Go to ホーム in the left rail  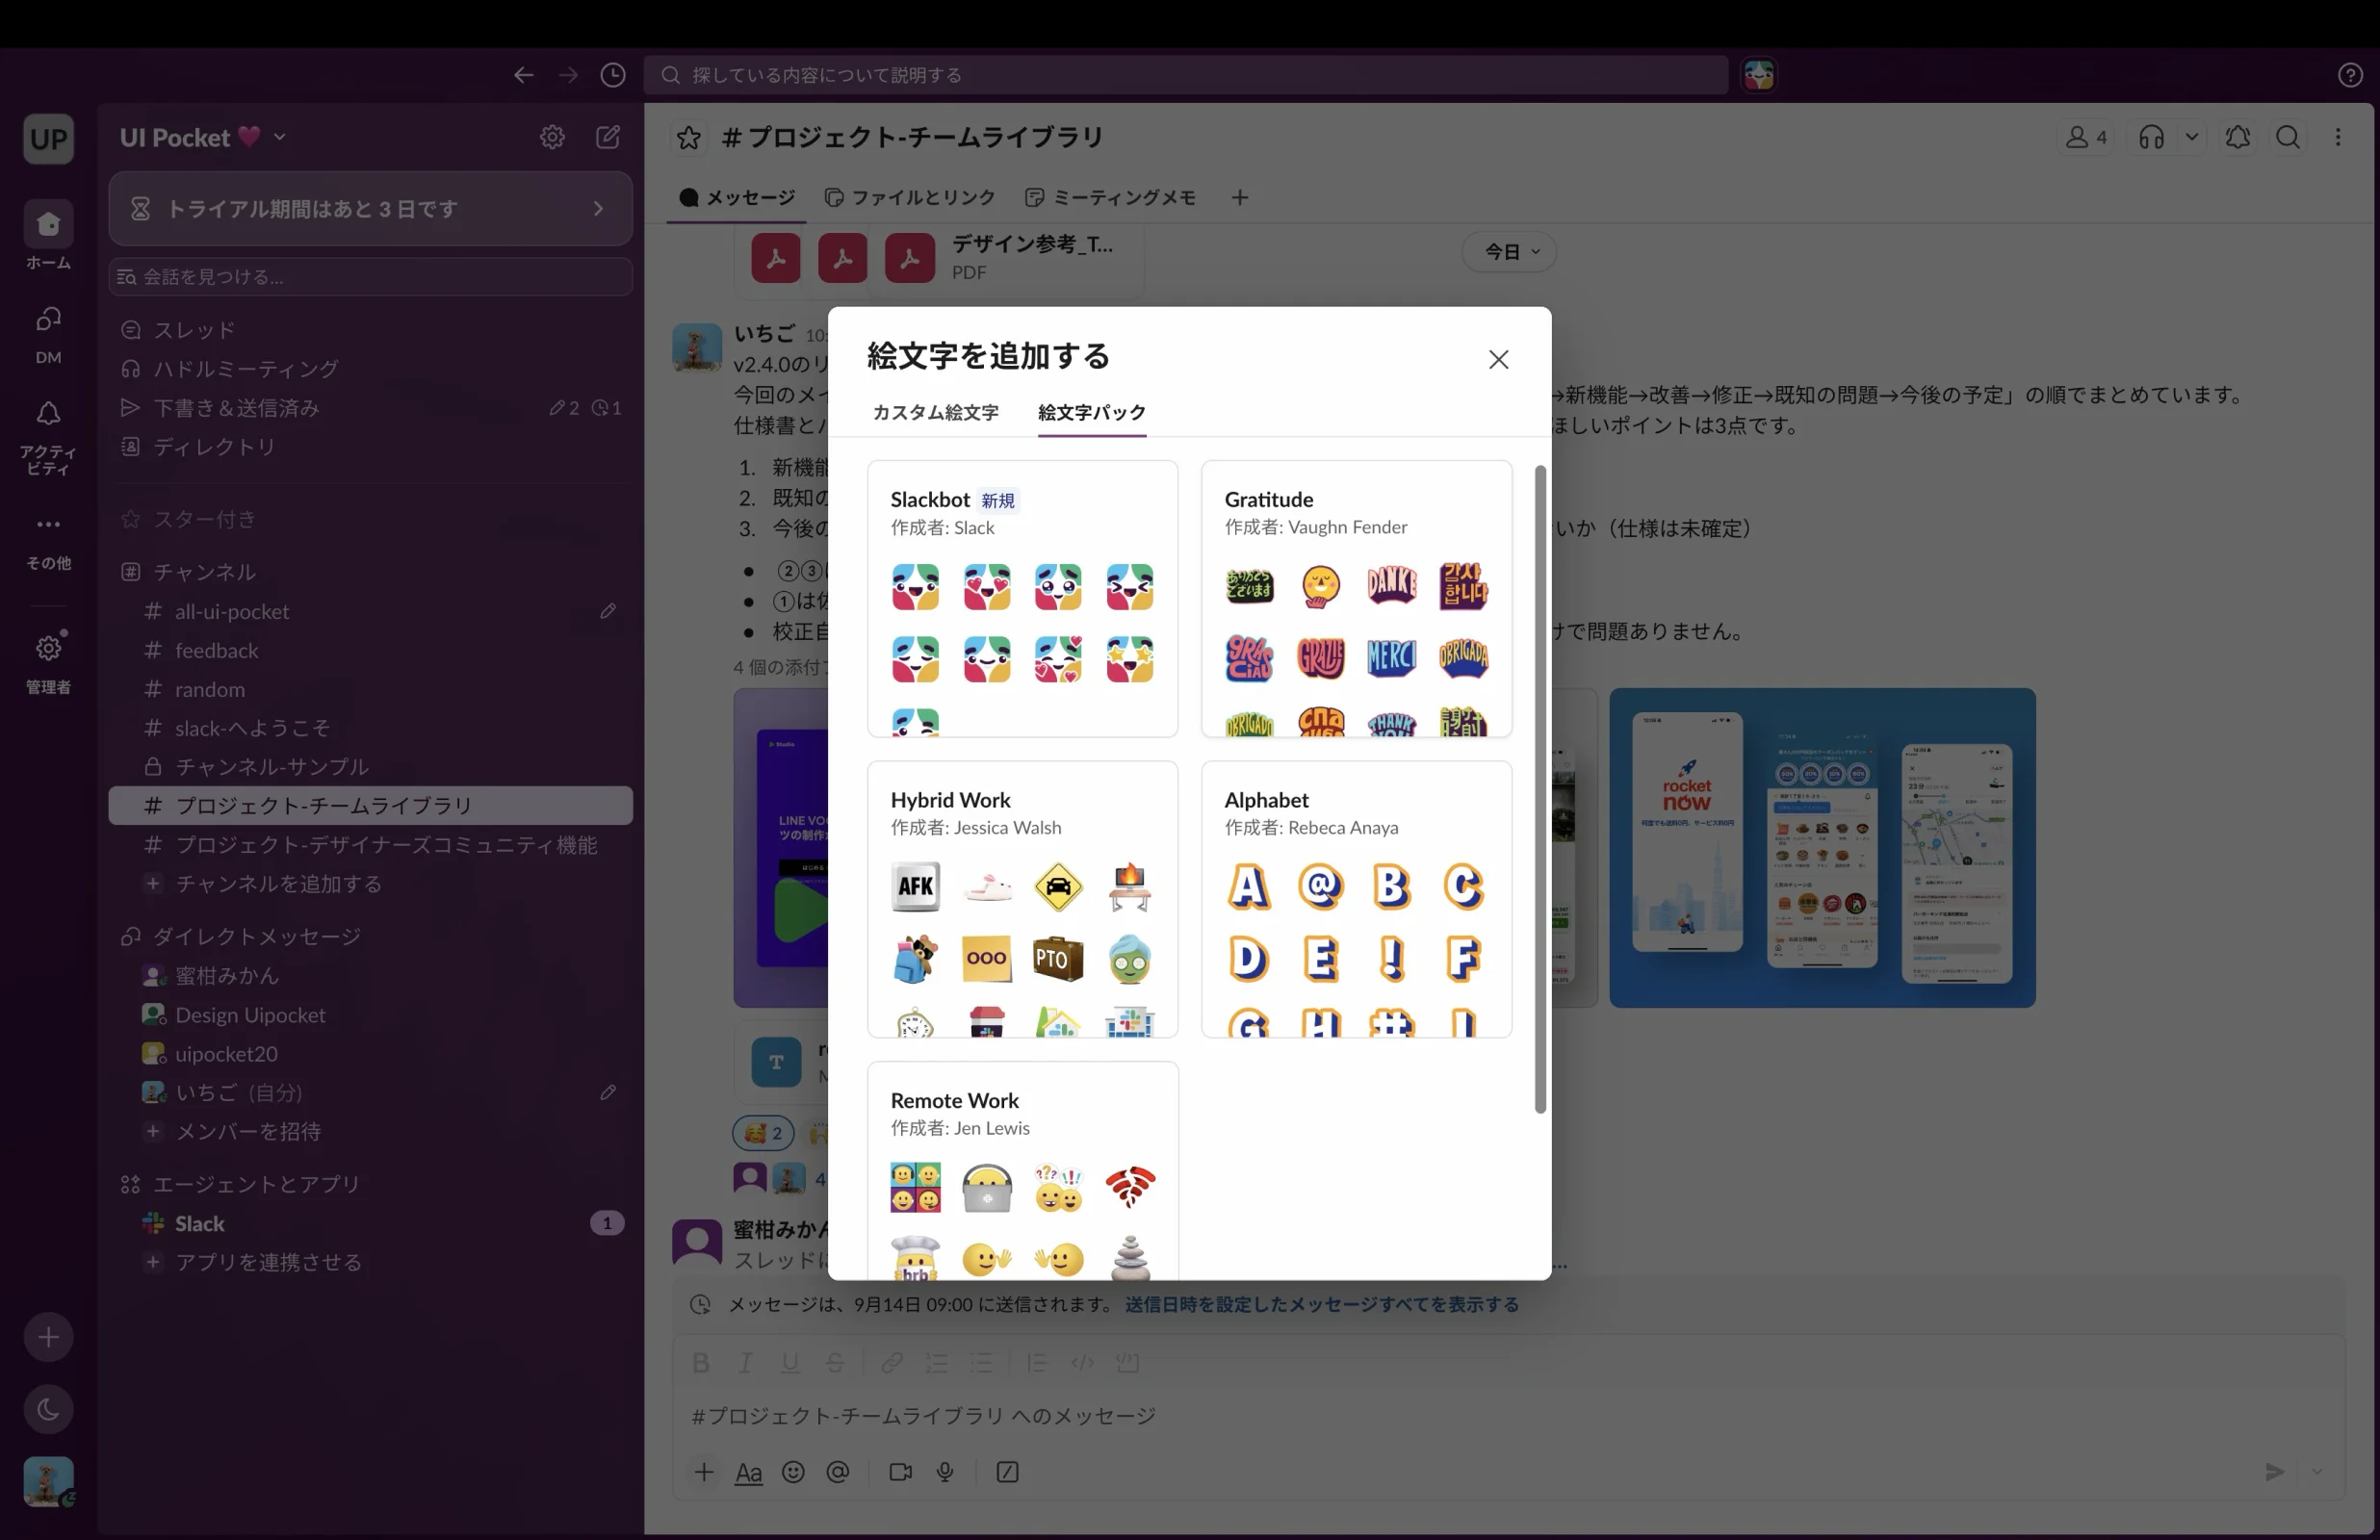pos(48,235)
